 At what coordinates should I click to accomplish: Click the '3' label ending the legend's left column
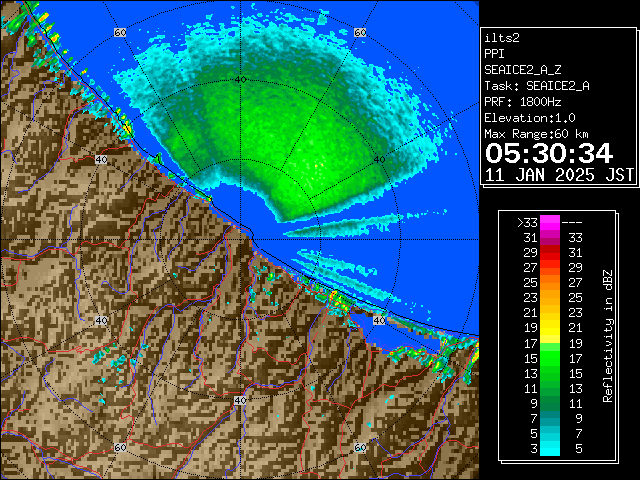(534, 449)
